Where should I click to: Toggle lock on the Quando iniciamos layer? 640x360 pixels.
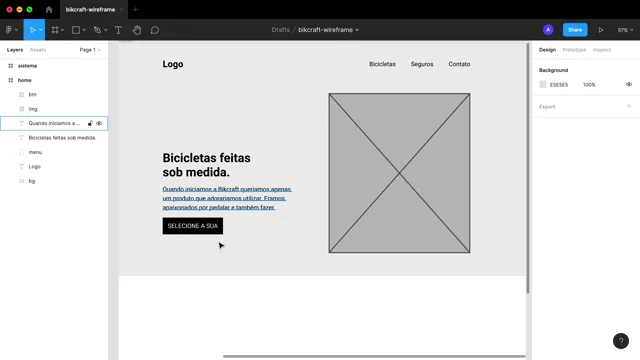click(x=90, y=123)
